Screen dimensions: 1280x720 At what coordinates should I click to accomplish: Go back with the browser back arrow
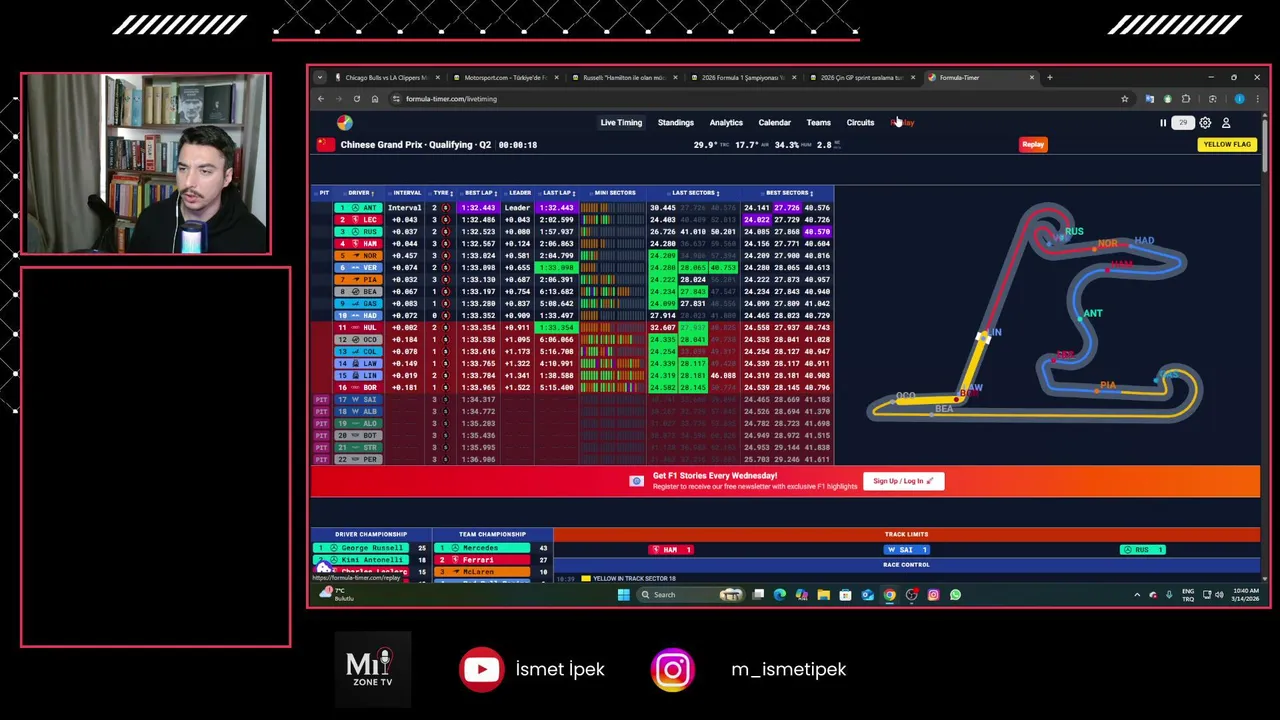point(321,99)
